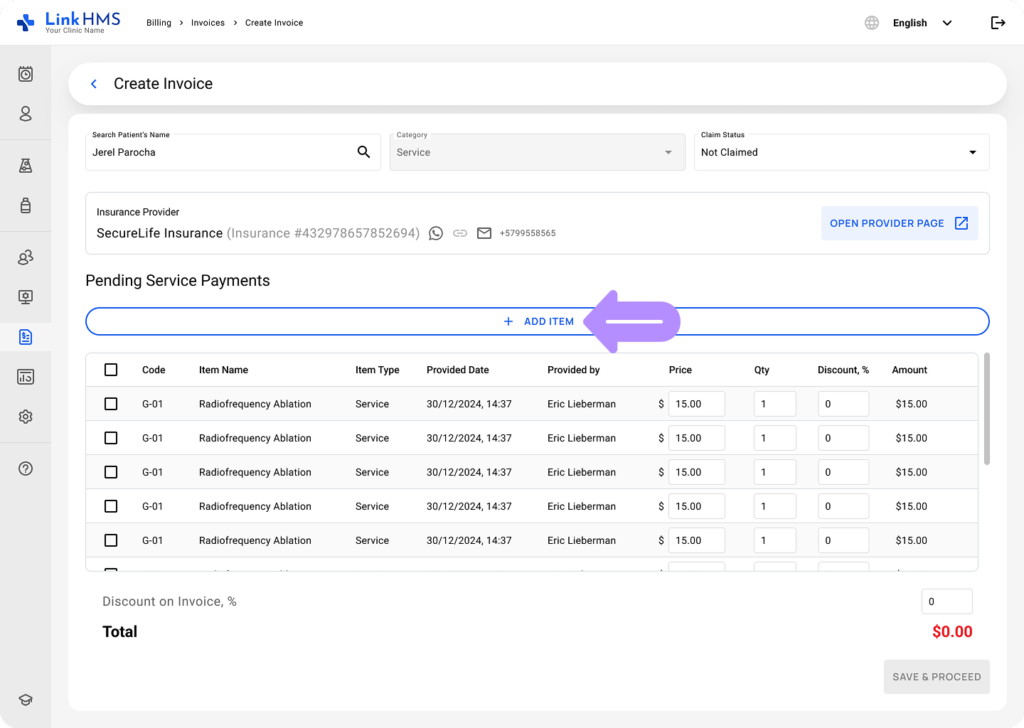The height and width of the screenshot is (728, 1024).
Task: Click the Save & Proceed button
Action: pyautogui.click(x=936, y=677)
